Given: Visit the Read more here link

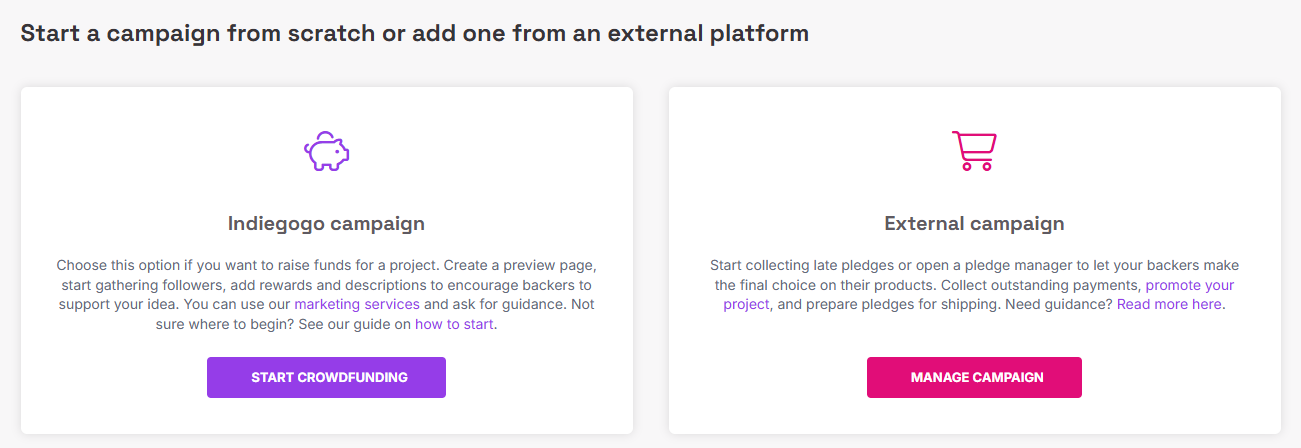Looking at the screenshot, I should [1169, 304].
